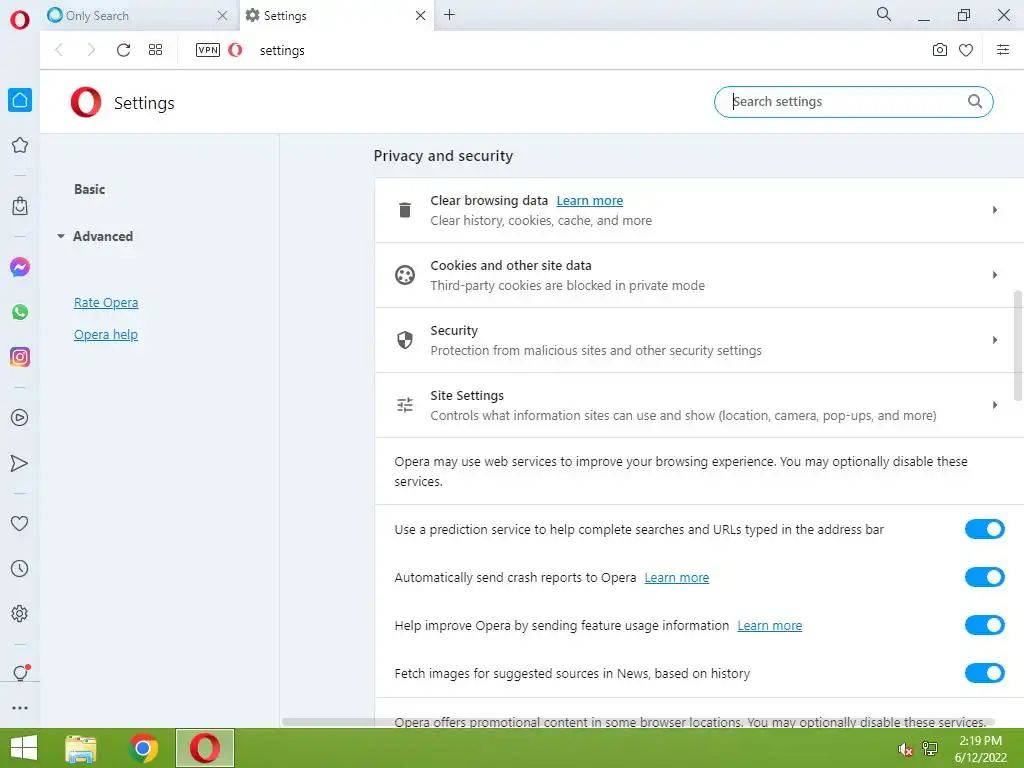Launch Messenger from the sidebar
1024x768 pixels.
click(20, 266)
